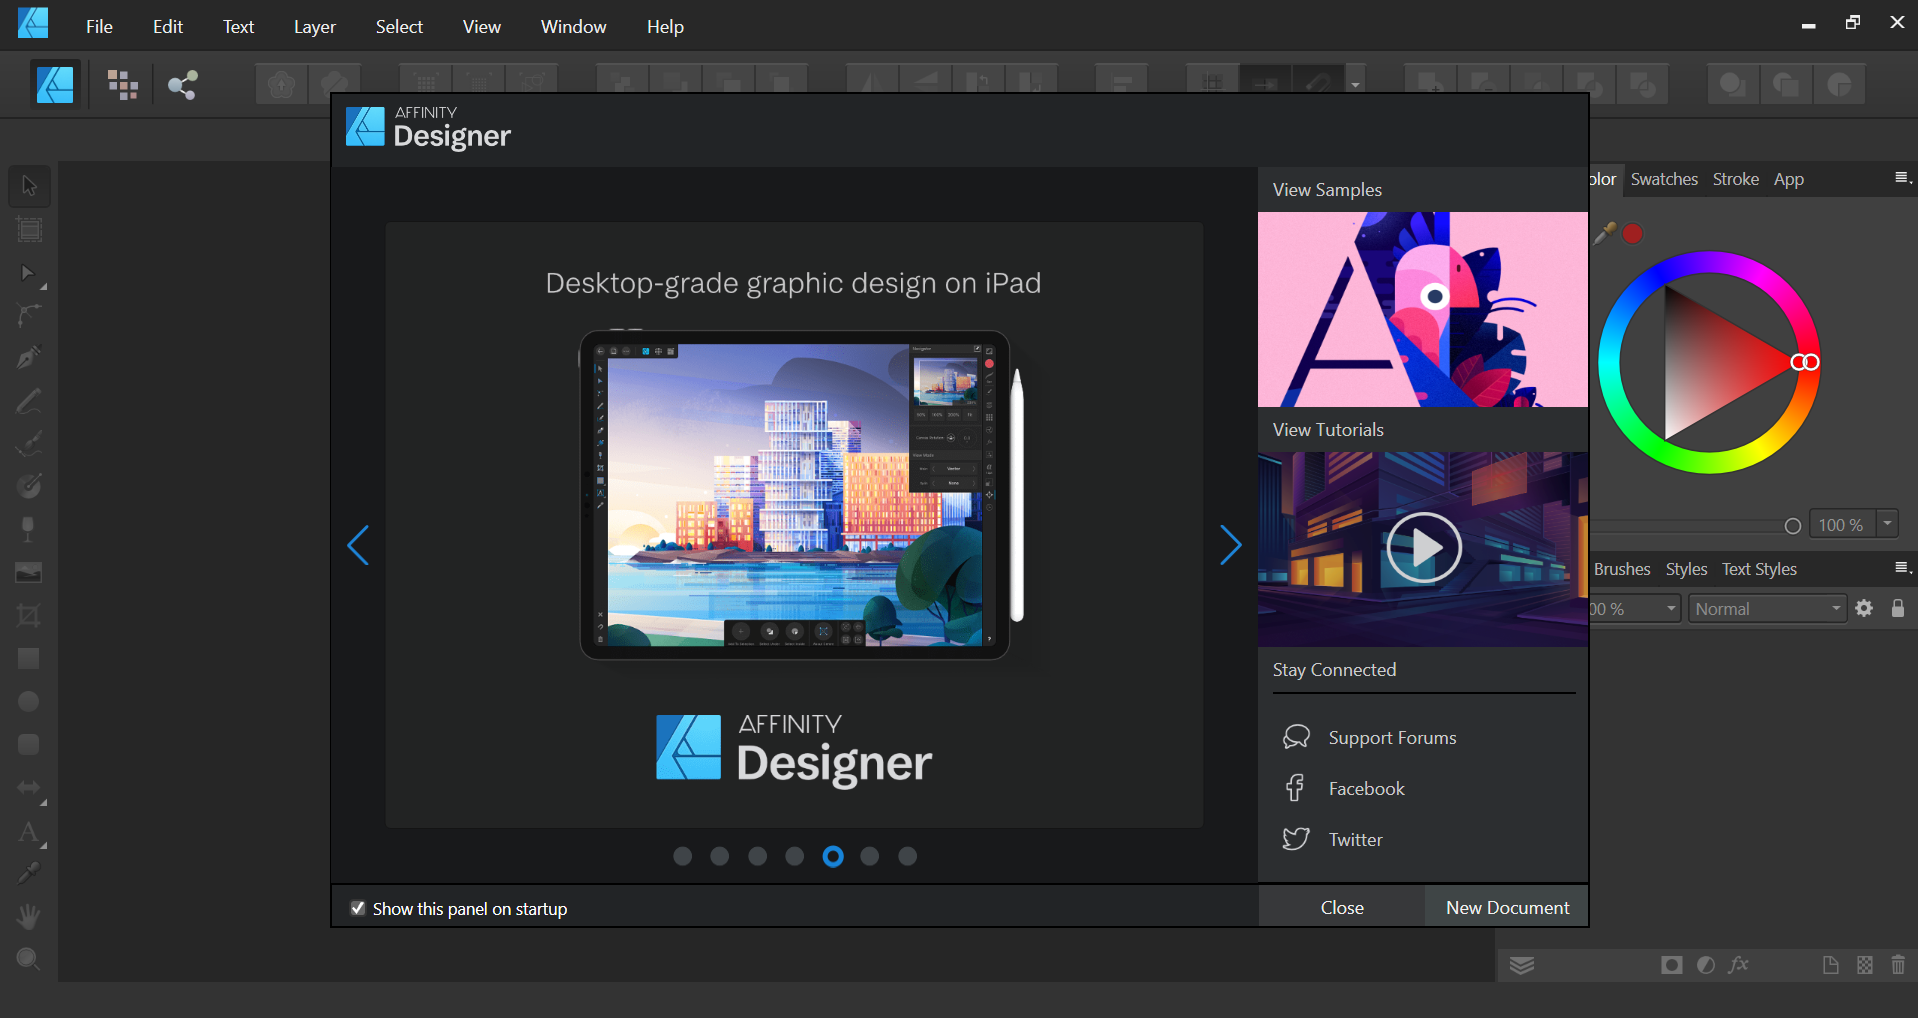
Task: Open the Window menu
Action: coord(573,27)
